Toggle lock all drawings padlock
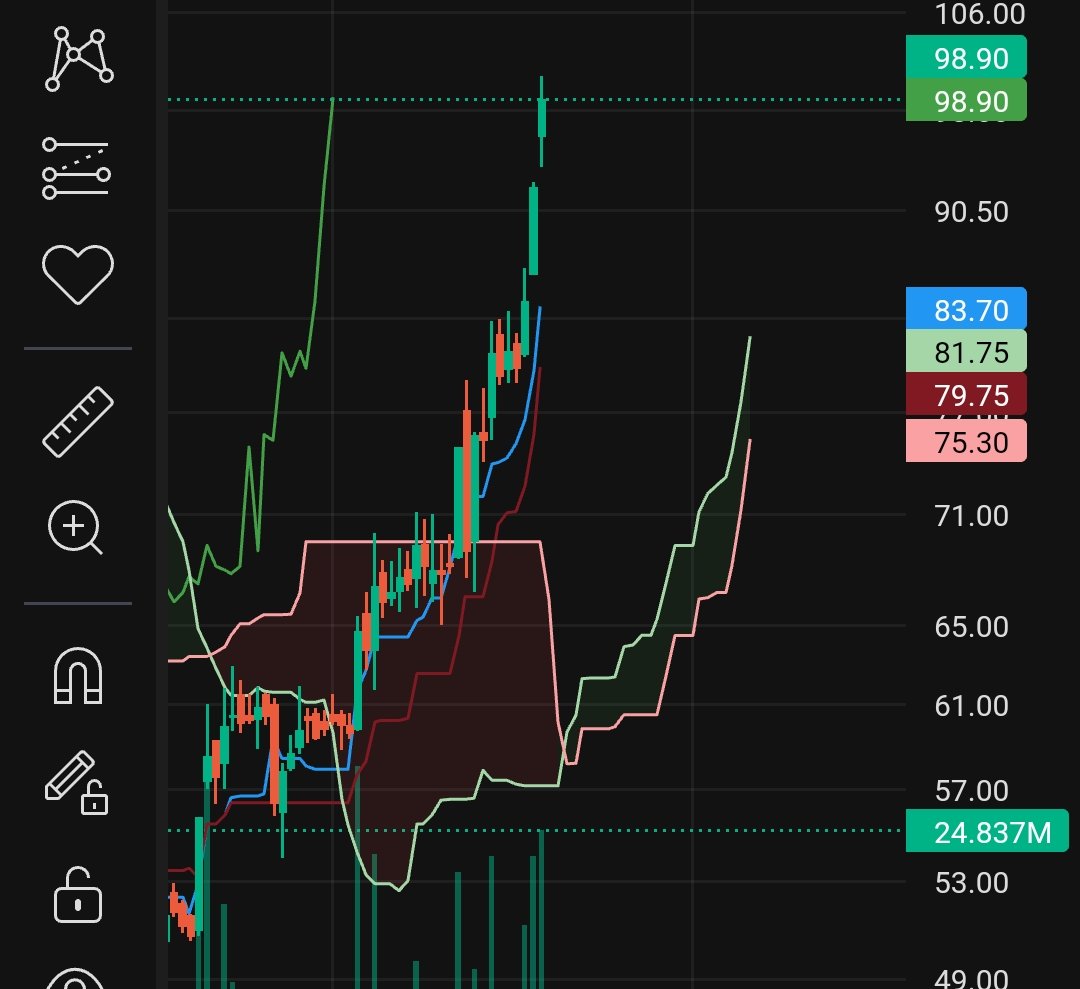The height and width of the screenshot is (989, 1080). [x=78, y=895]
